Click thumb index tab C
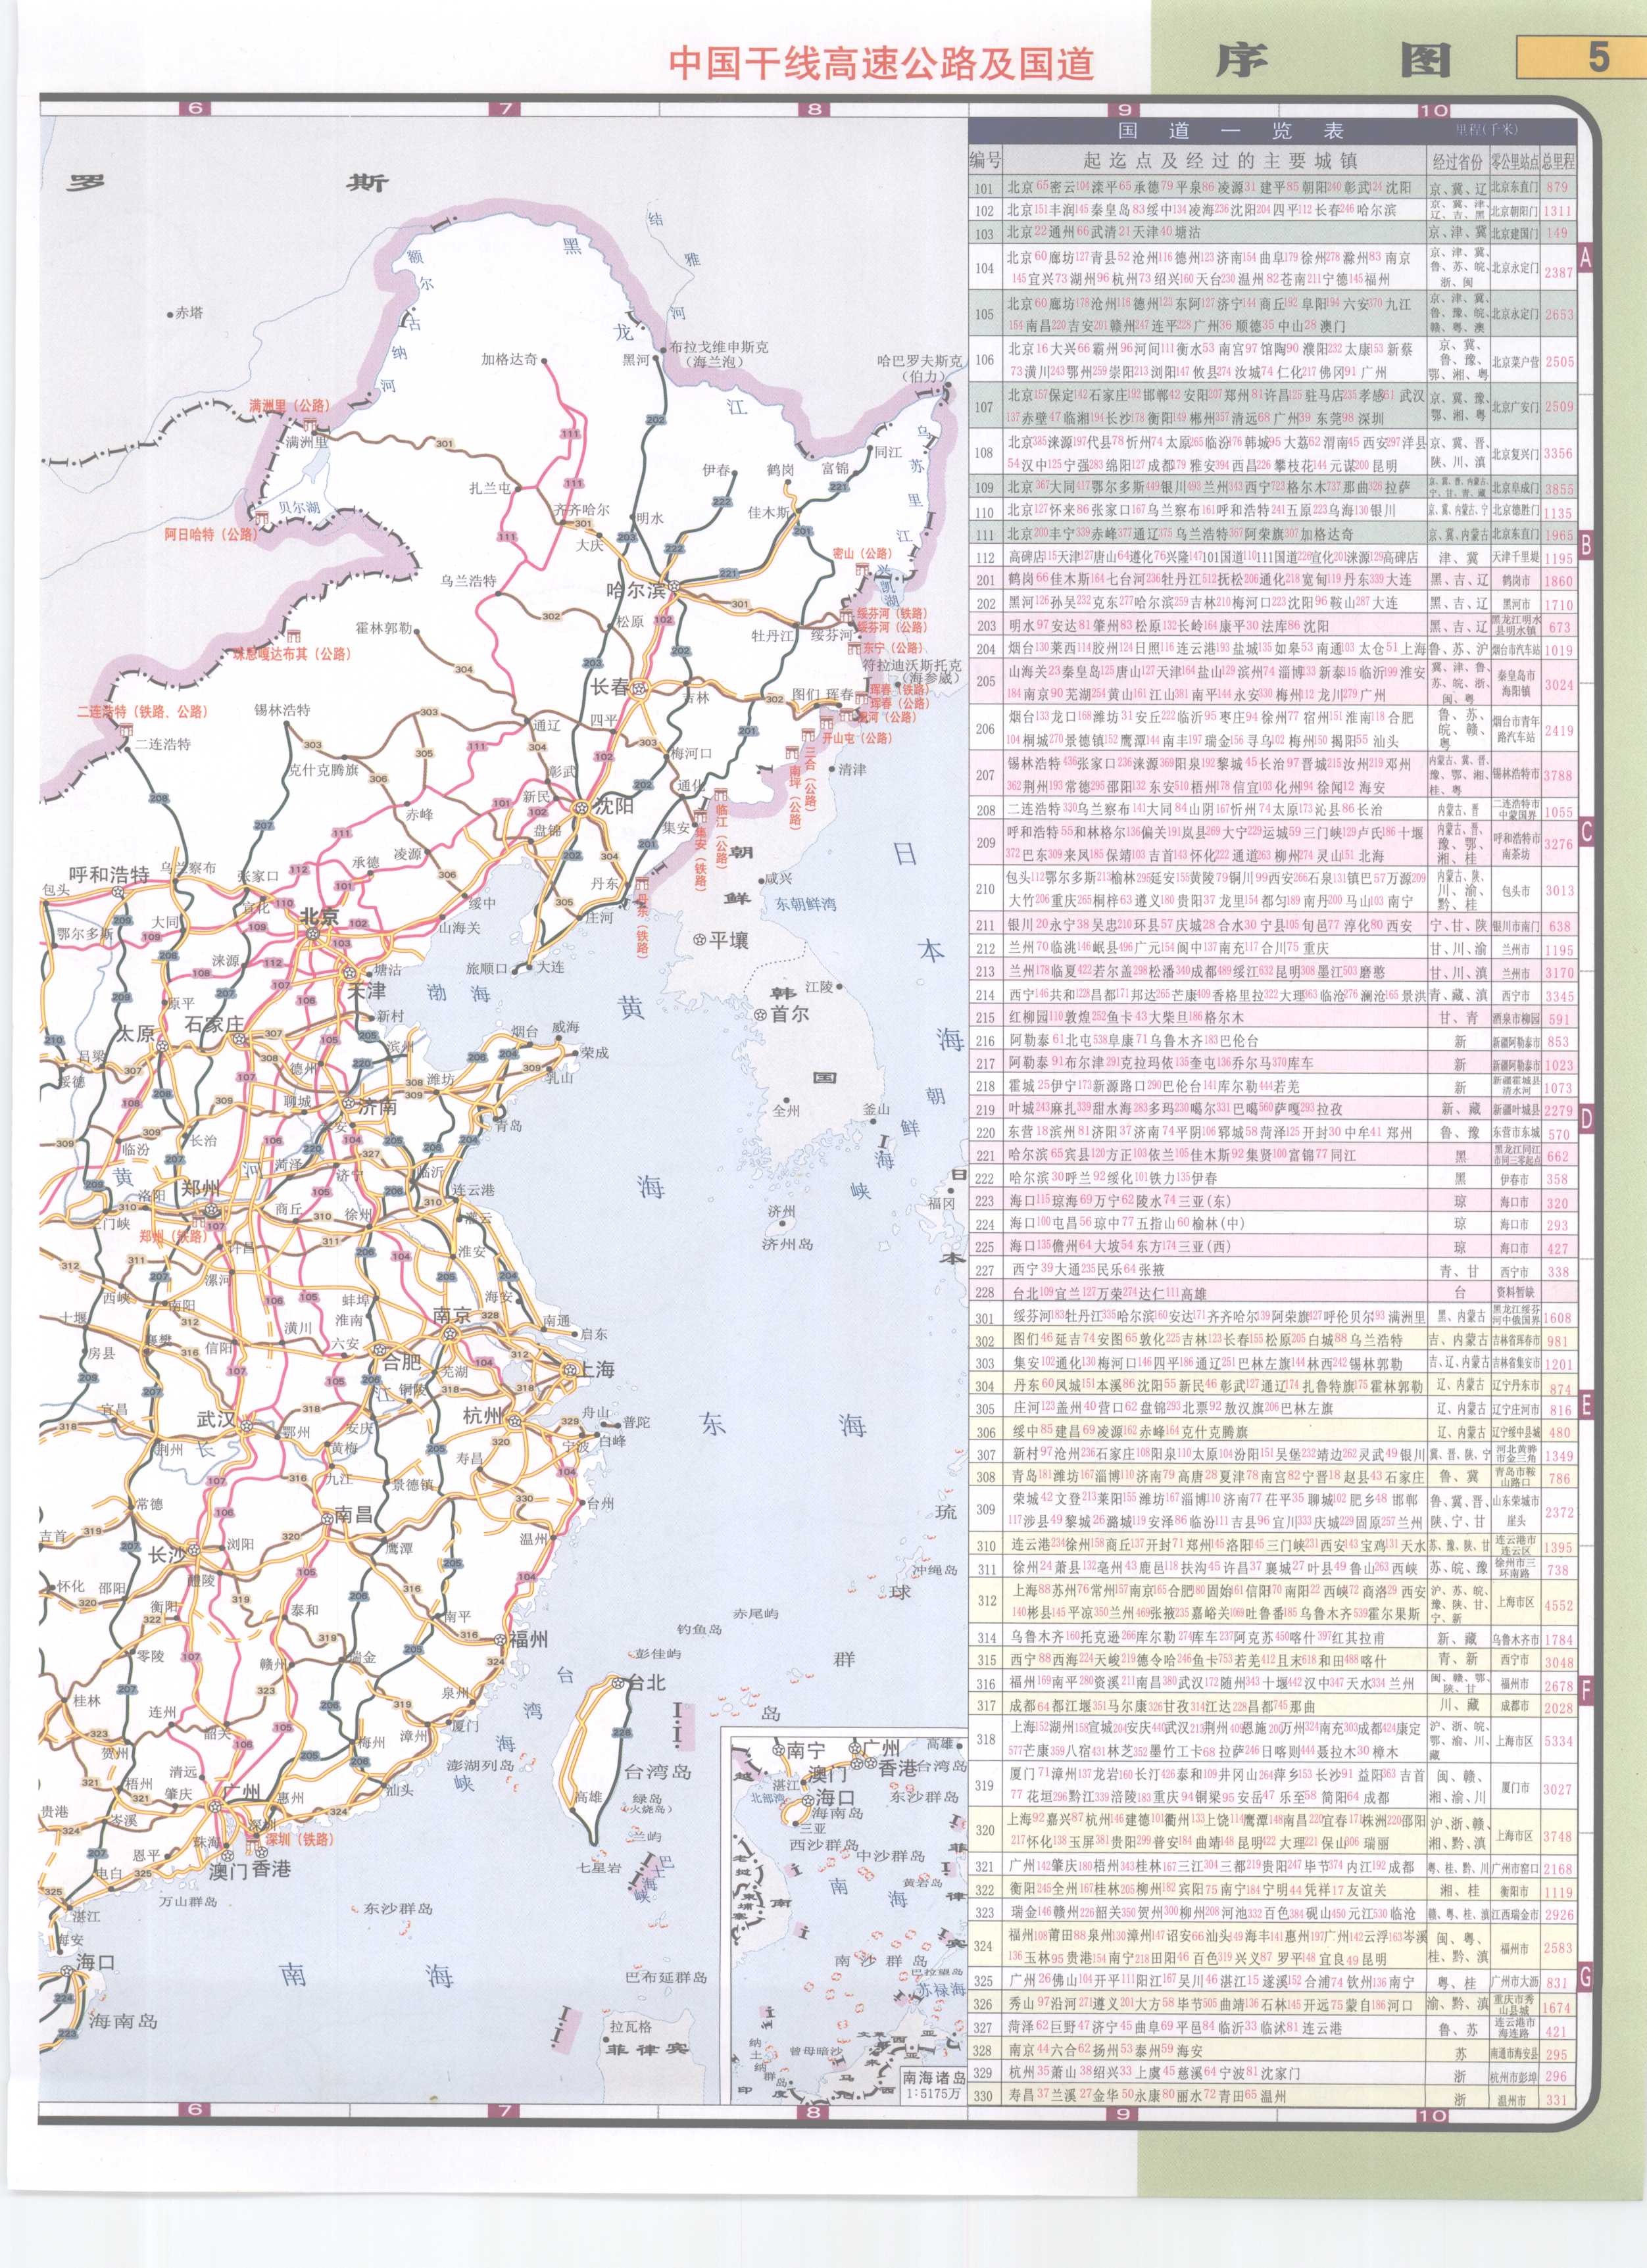The width and height of the screenshot is (1647, 2268). (x=1585, y=832)
